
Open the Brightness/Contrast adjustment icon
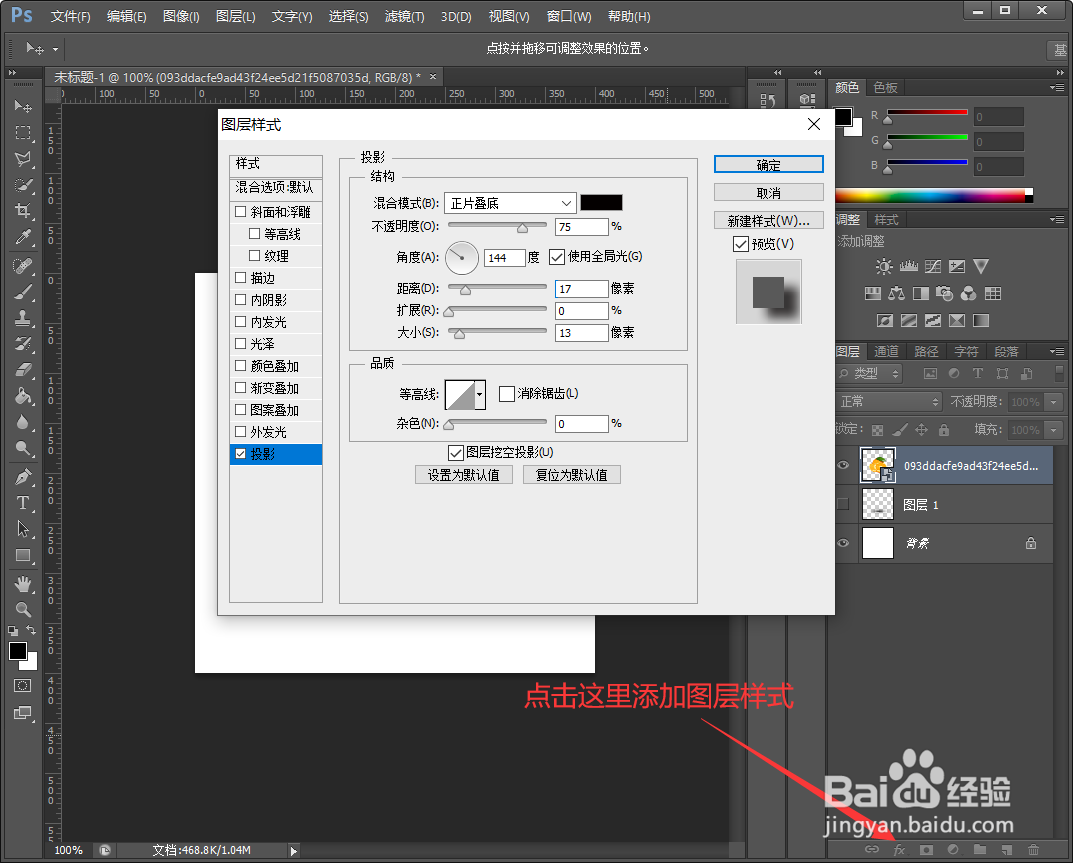pyautogui.click(x=884, y=266)
